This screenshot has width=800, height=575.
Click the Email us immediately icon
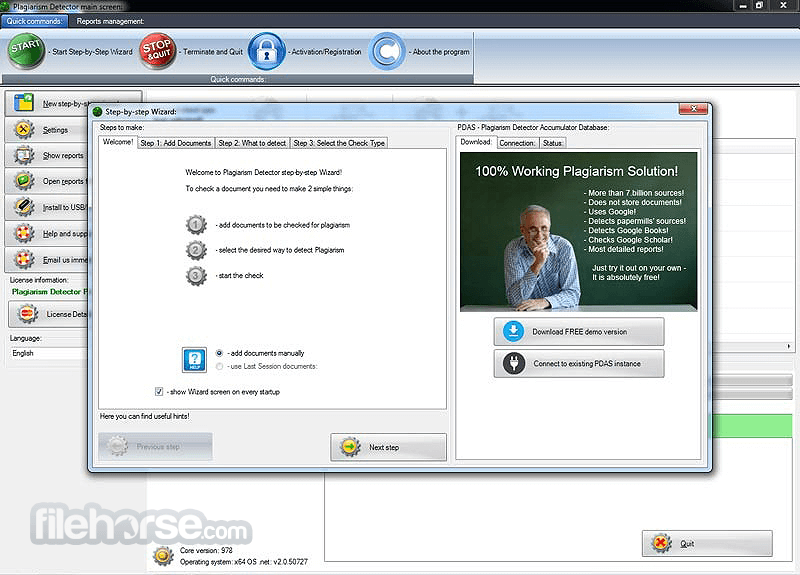(x=23, y=260)
